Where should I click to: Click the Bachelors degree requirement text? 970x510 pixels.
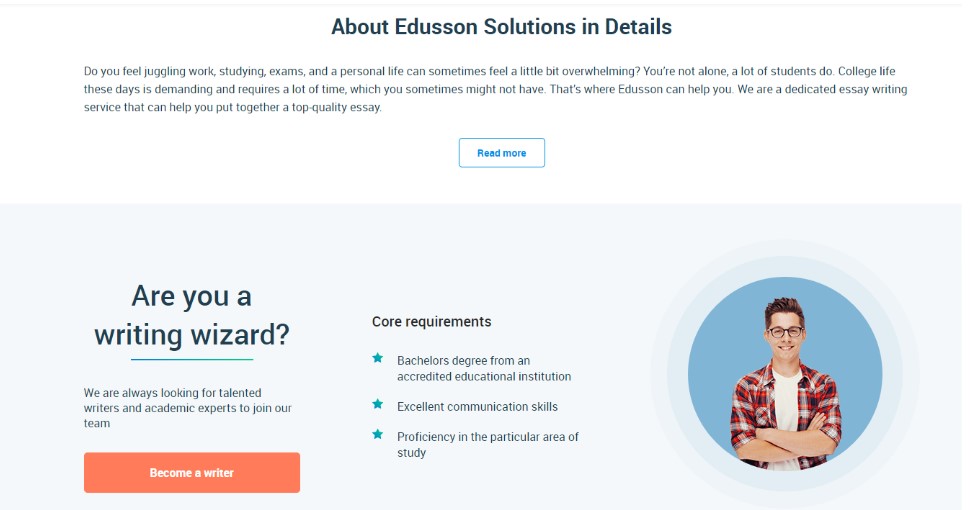484,368
